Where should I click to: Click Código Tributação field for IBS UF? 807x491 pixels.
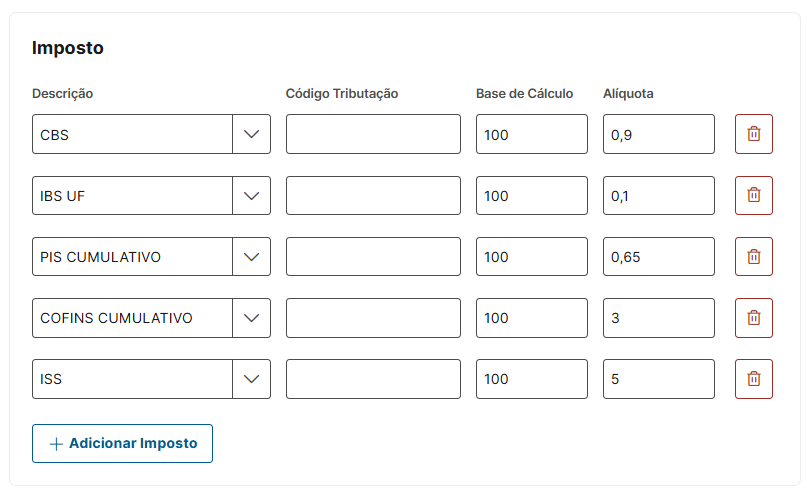(373, 196)
